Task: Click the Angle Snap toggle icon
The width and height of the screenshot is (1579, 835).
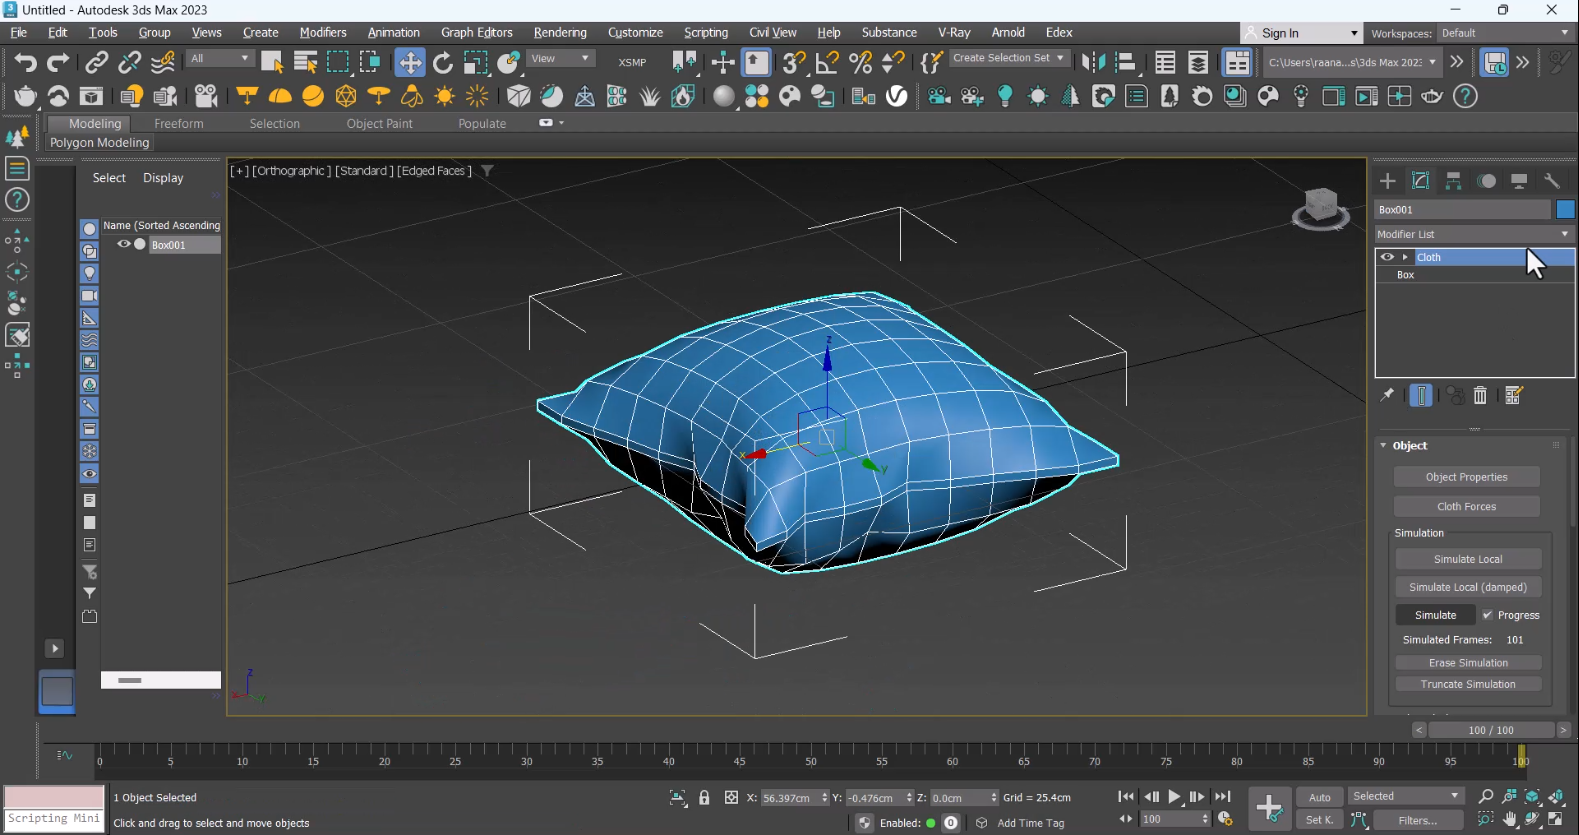Action: [827, 62]
